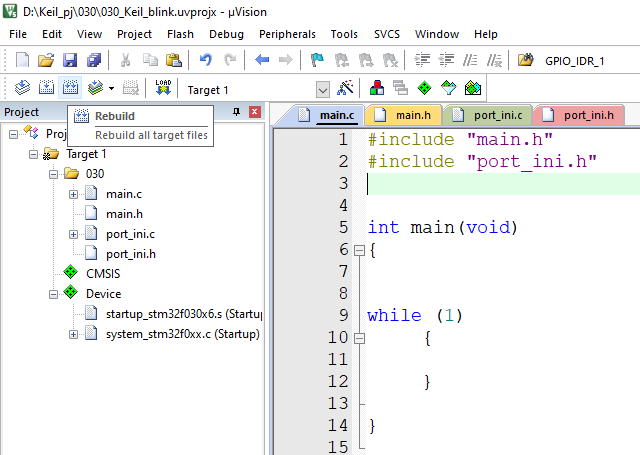Open the Debug menu
640x455 pixels.
[x=226, y=34]
